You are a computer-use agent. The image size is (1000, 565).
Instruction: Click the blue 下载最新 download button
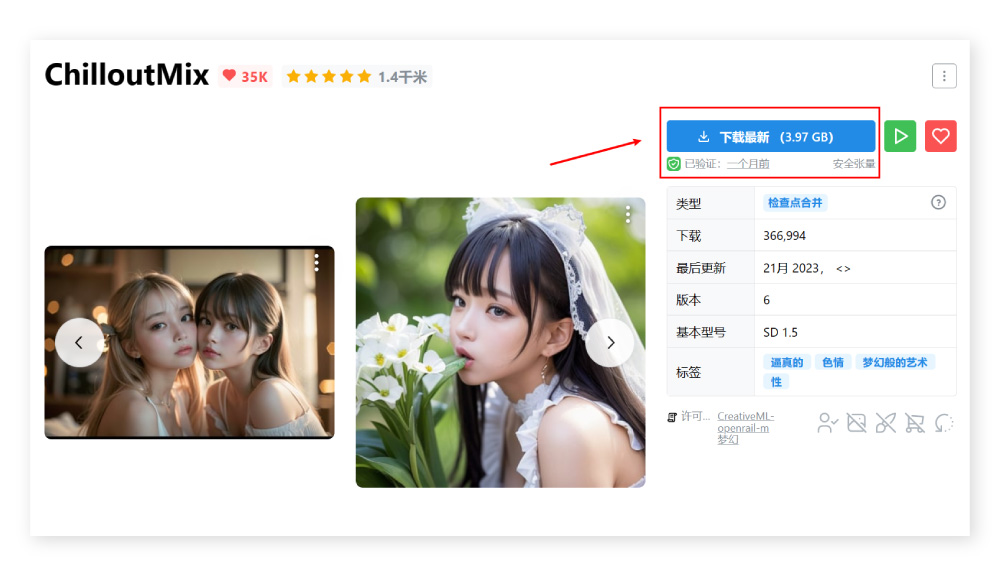[770, 137]
